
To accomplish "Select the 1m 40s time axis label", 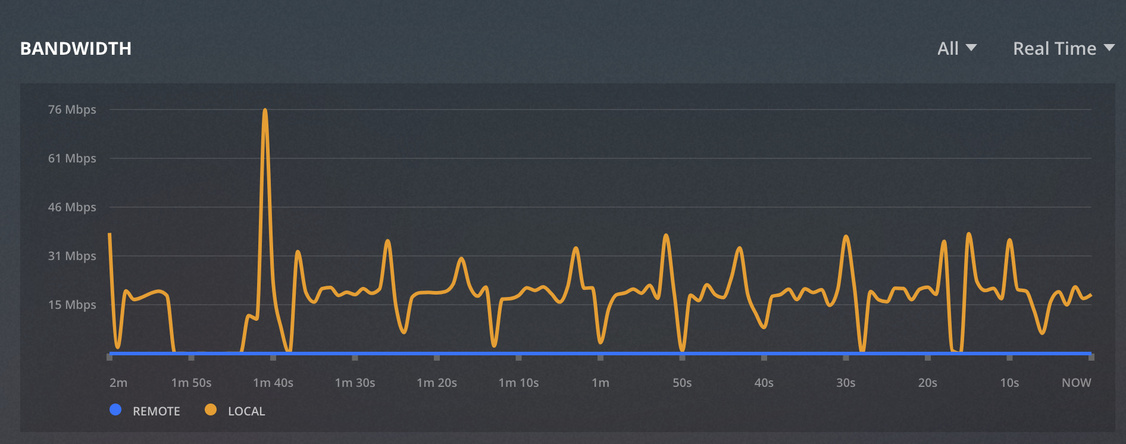I will (x=273, y=383).
